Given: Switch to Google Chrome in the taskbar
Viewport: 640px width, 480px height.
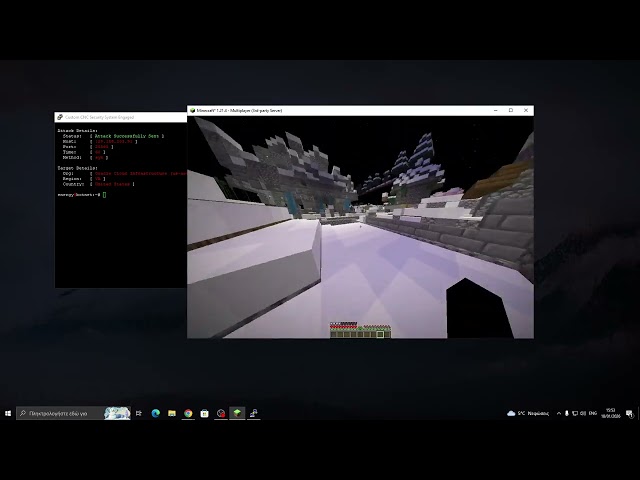Looking at the screenshot, I should [x=188, y=413].
